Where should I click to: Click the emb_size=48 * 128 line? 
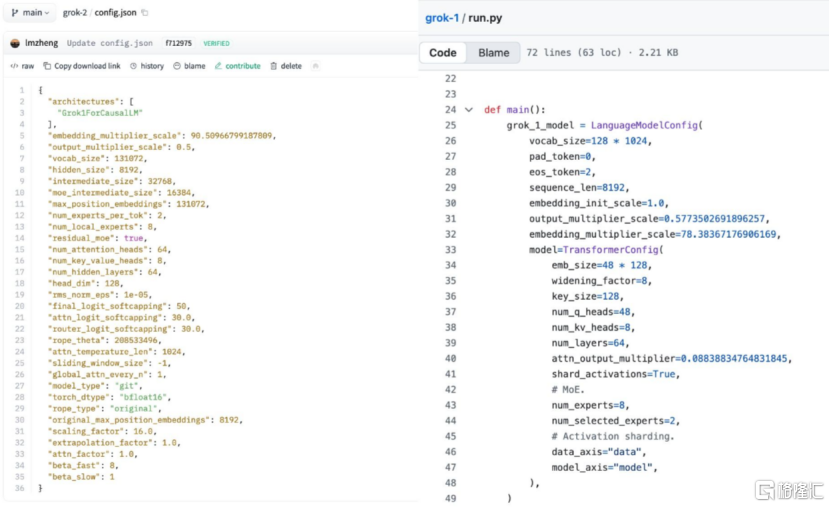click(601, 266)
